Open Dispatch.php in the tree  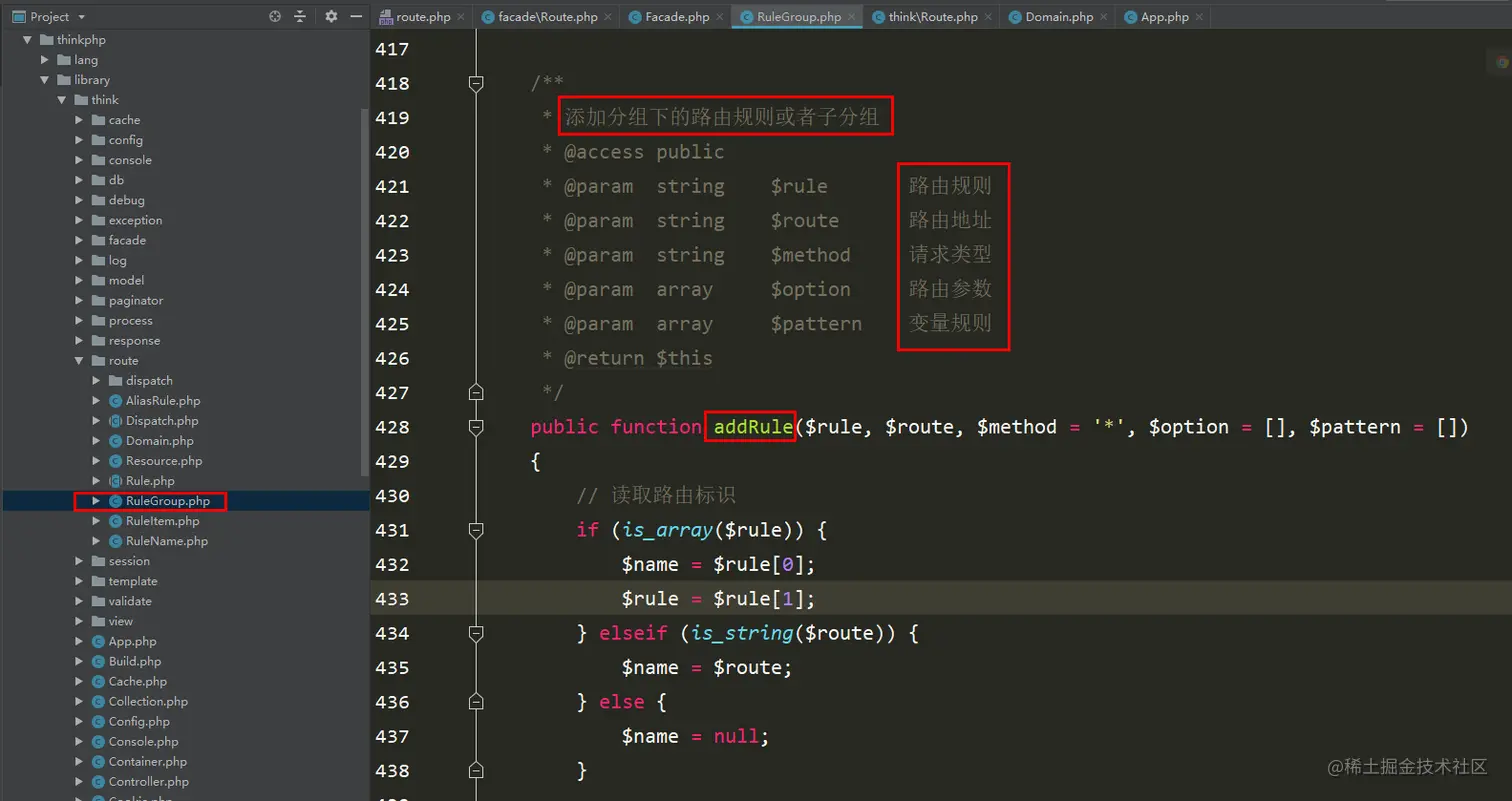click(x=162, y=421)
